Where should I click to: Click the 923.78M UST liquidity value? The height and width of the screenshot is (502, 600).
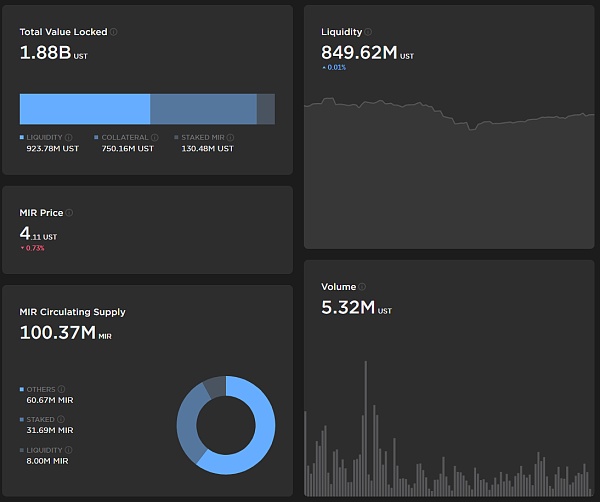pos(52,148)
